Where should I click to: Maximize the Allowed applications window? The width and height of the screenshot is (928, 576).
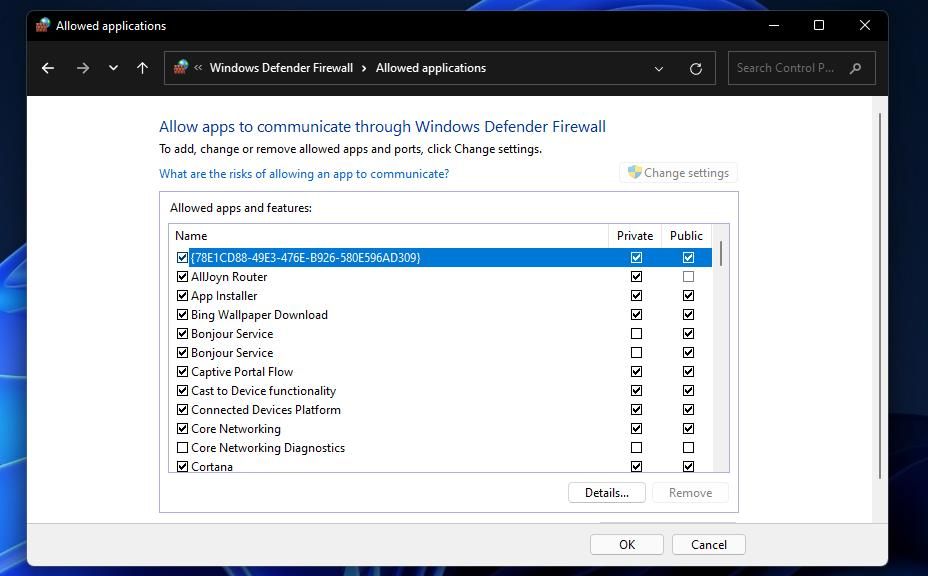819,25
